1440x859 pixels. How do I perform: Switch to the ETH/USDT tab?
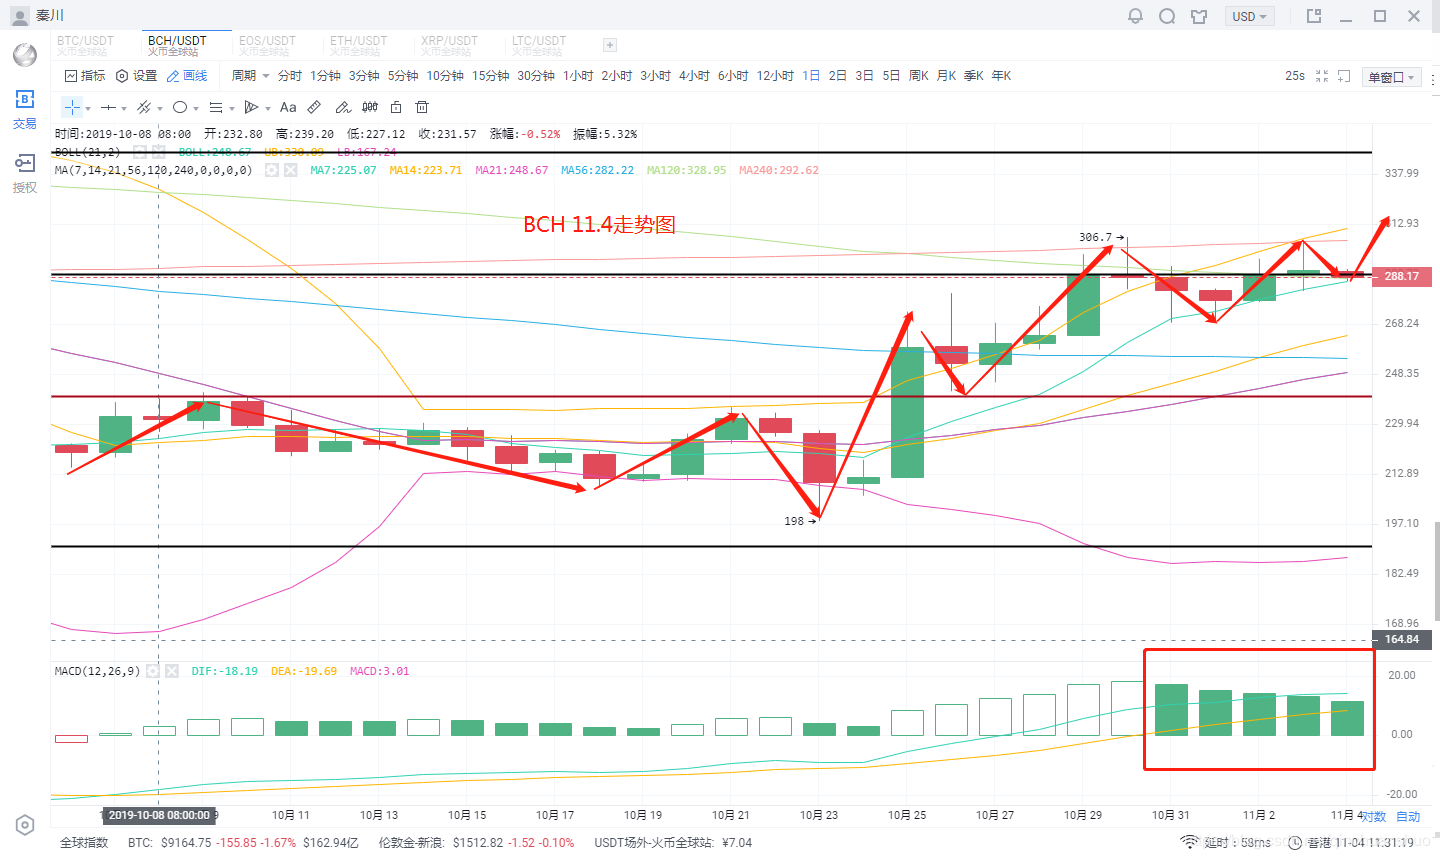click(x=359, y=45)
